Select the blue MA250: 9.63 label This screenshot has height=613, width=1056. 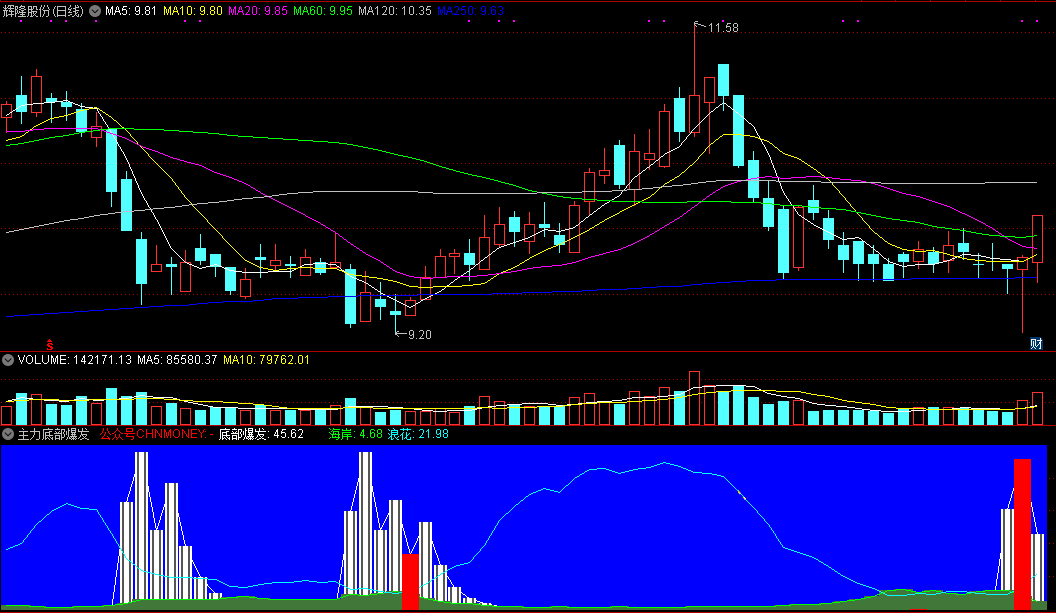tap(470, 11)
